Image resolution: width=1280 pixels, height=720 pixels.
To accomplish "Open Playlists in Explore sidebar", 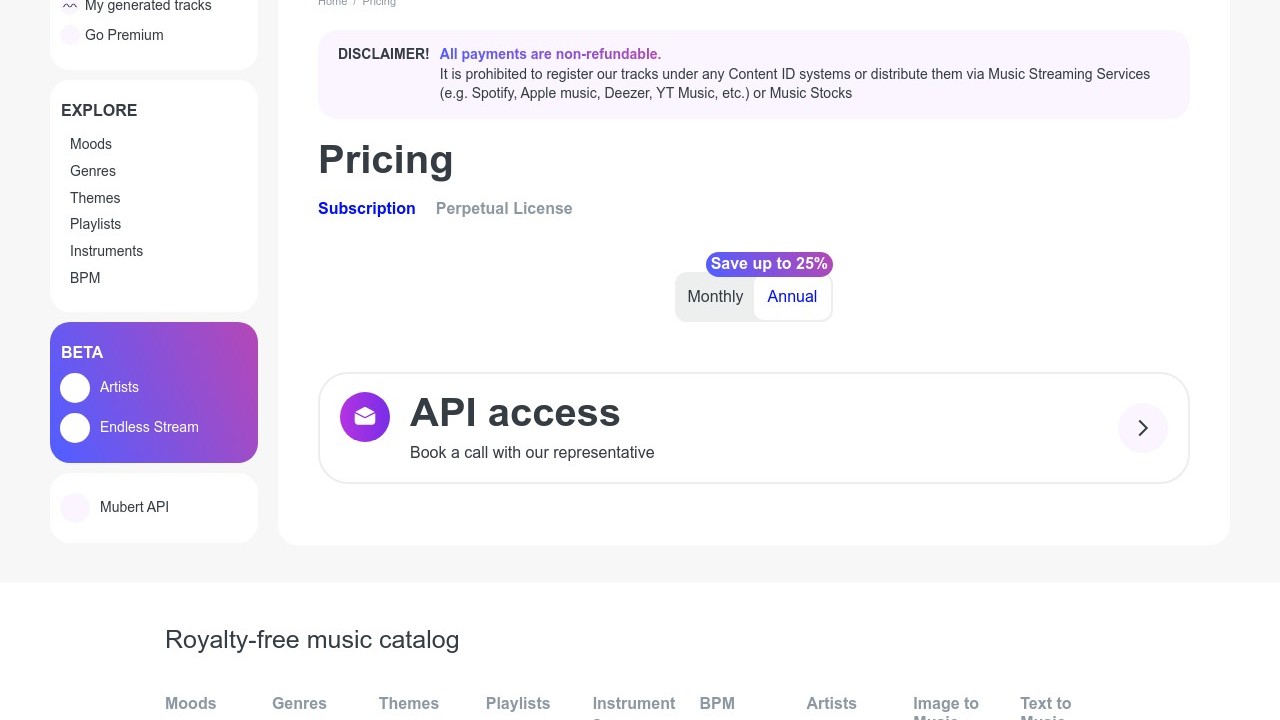I will point(95,224).
